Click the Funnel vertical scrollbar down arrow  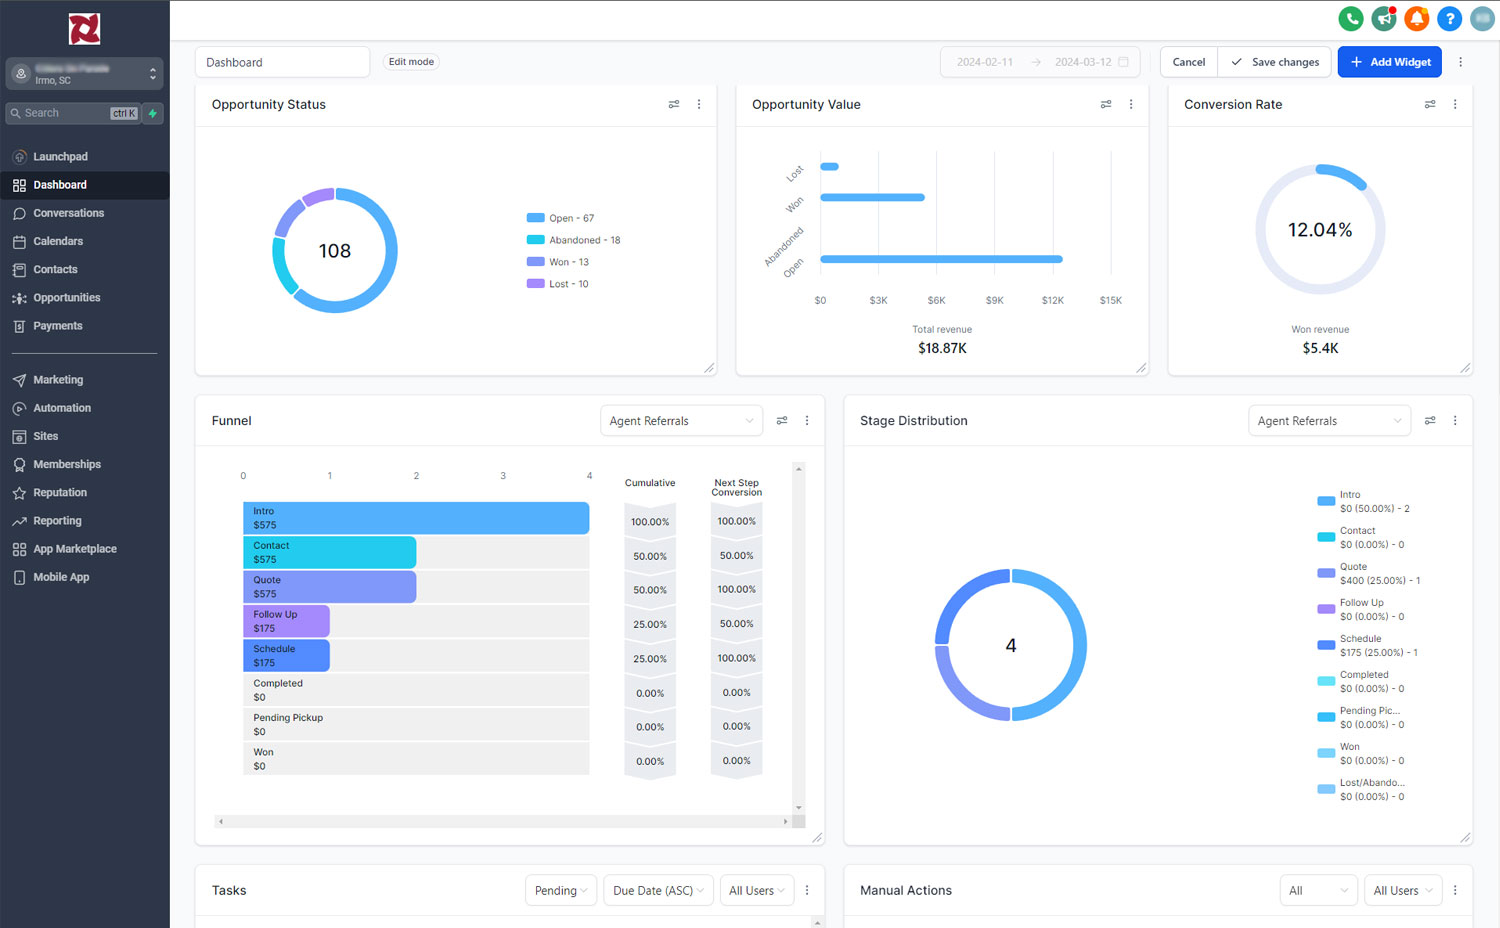pyautogui.click(x=798, y=808)
